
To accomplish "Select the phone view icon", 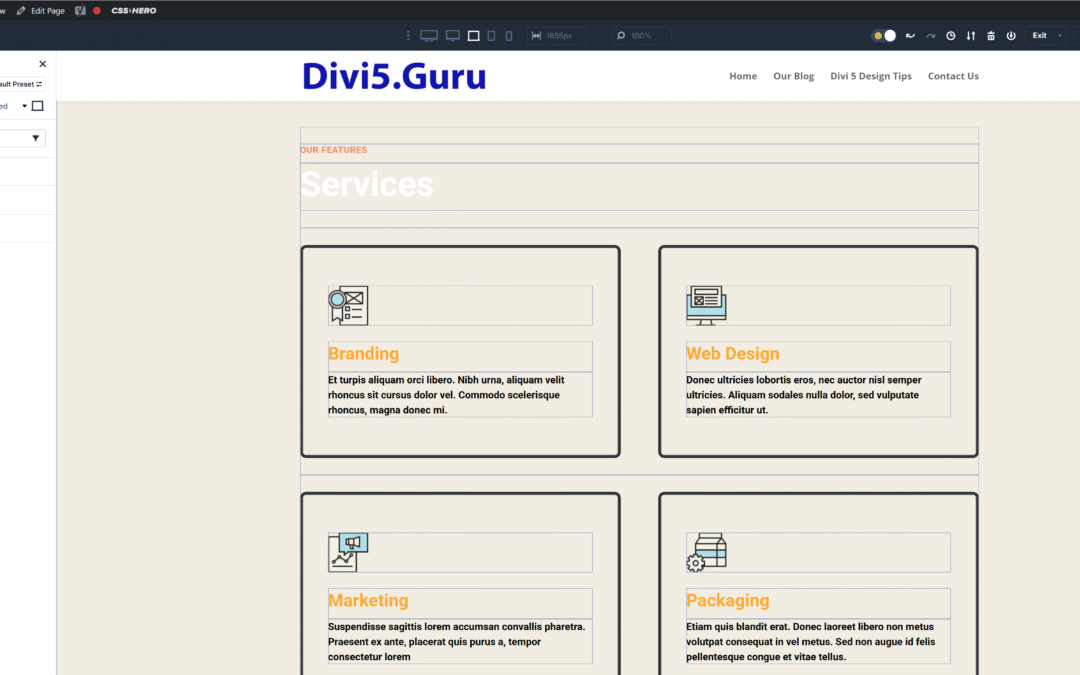I will (509, 36).
